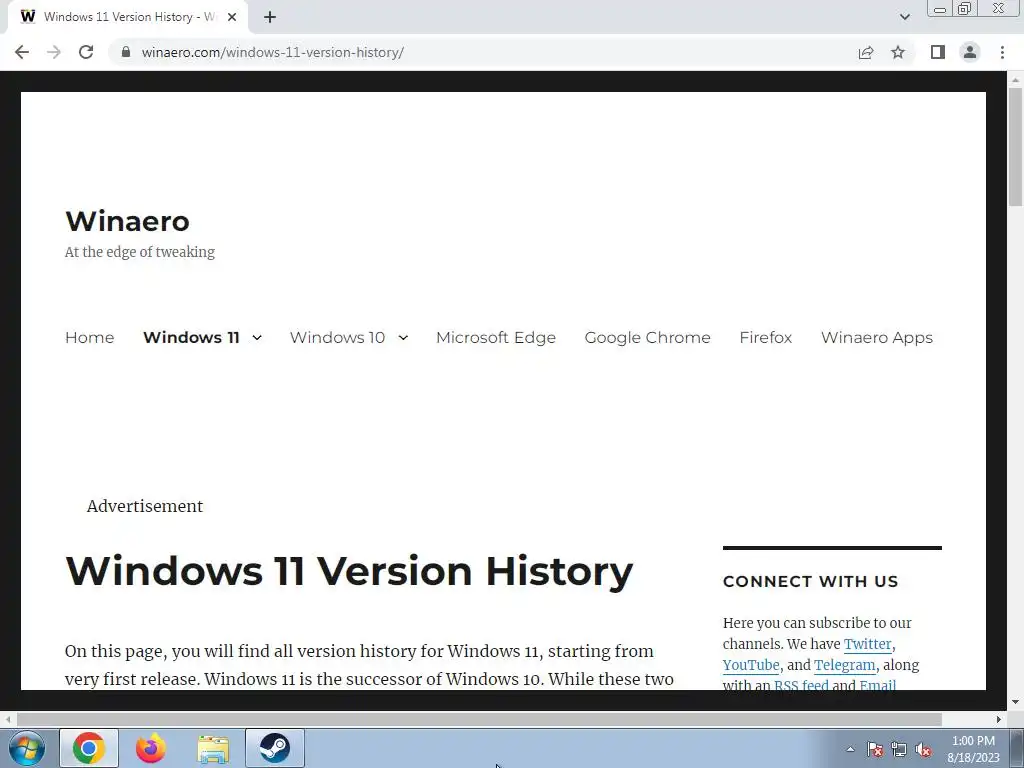Open the Winaero site title link
Image resolution: width=1024 pixels, height=768 pixels.
pyautogui.click(x=127, y=221)
